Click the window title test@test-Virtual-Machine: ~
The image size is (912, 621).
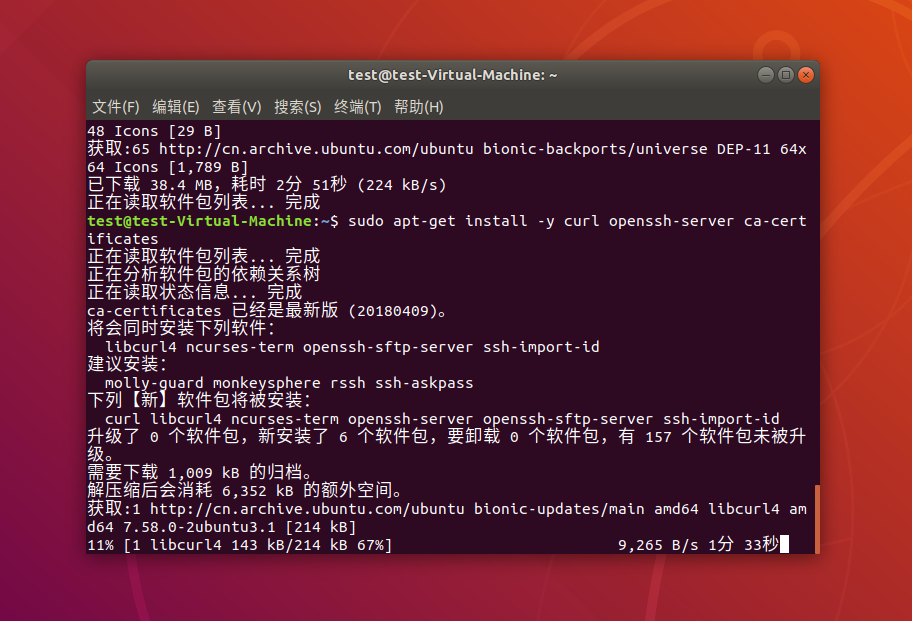[x=453, y=75]
